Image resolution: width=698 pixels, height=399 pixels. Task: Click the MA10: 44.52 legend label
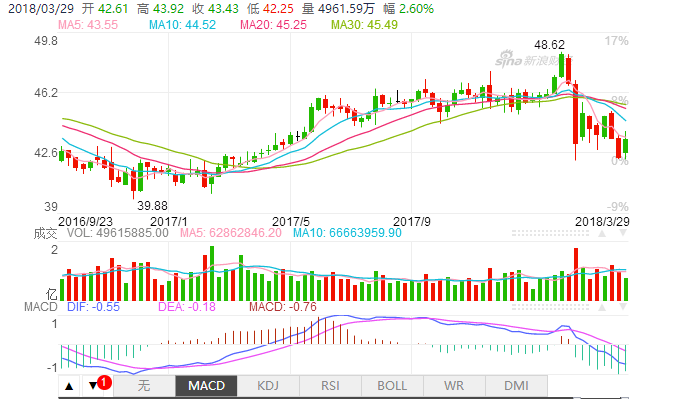[x=182, y=24]
